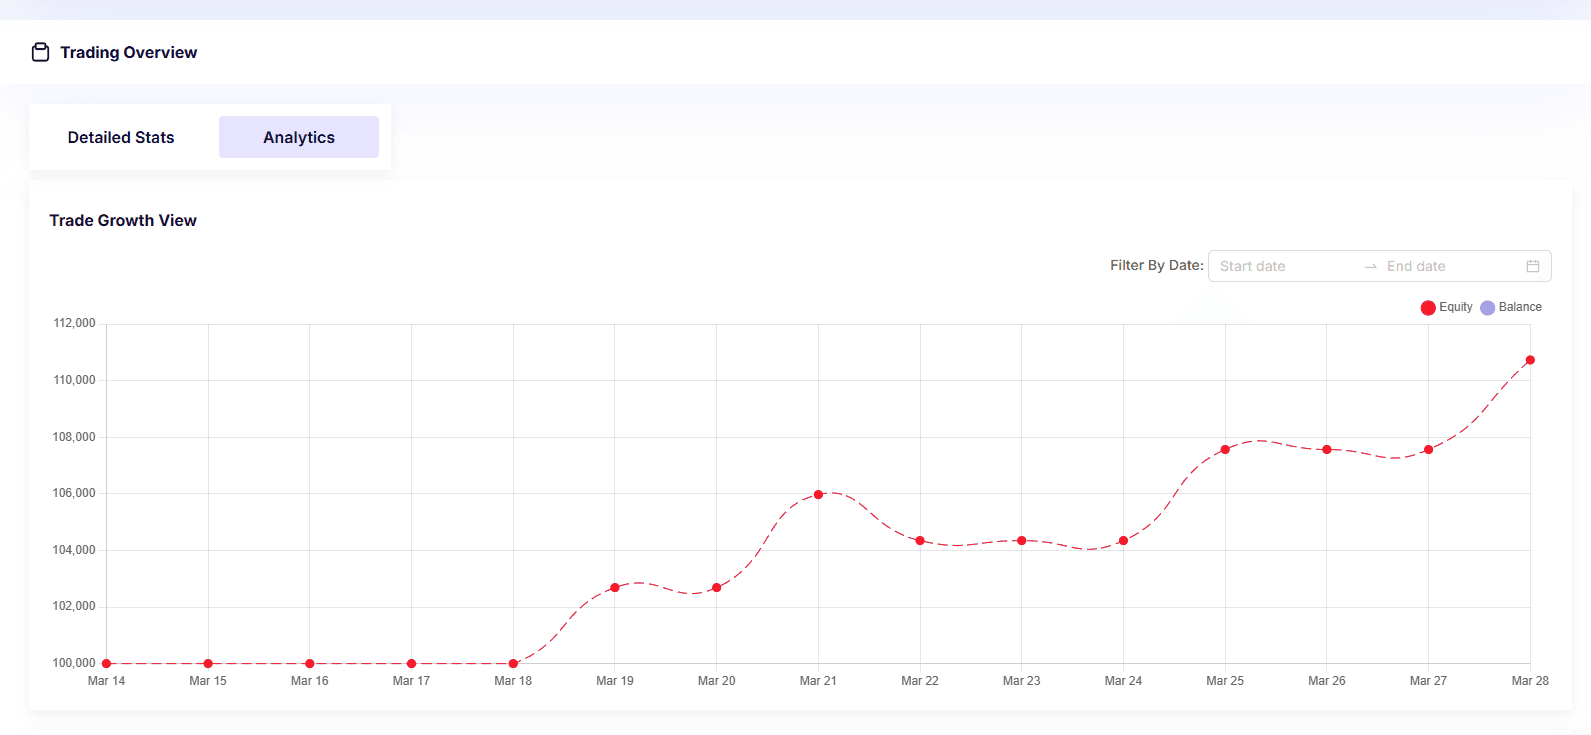Click the 110,000 y-axis label
Screen dimensions: 1591x735
point(75,380)
